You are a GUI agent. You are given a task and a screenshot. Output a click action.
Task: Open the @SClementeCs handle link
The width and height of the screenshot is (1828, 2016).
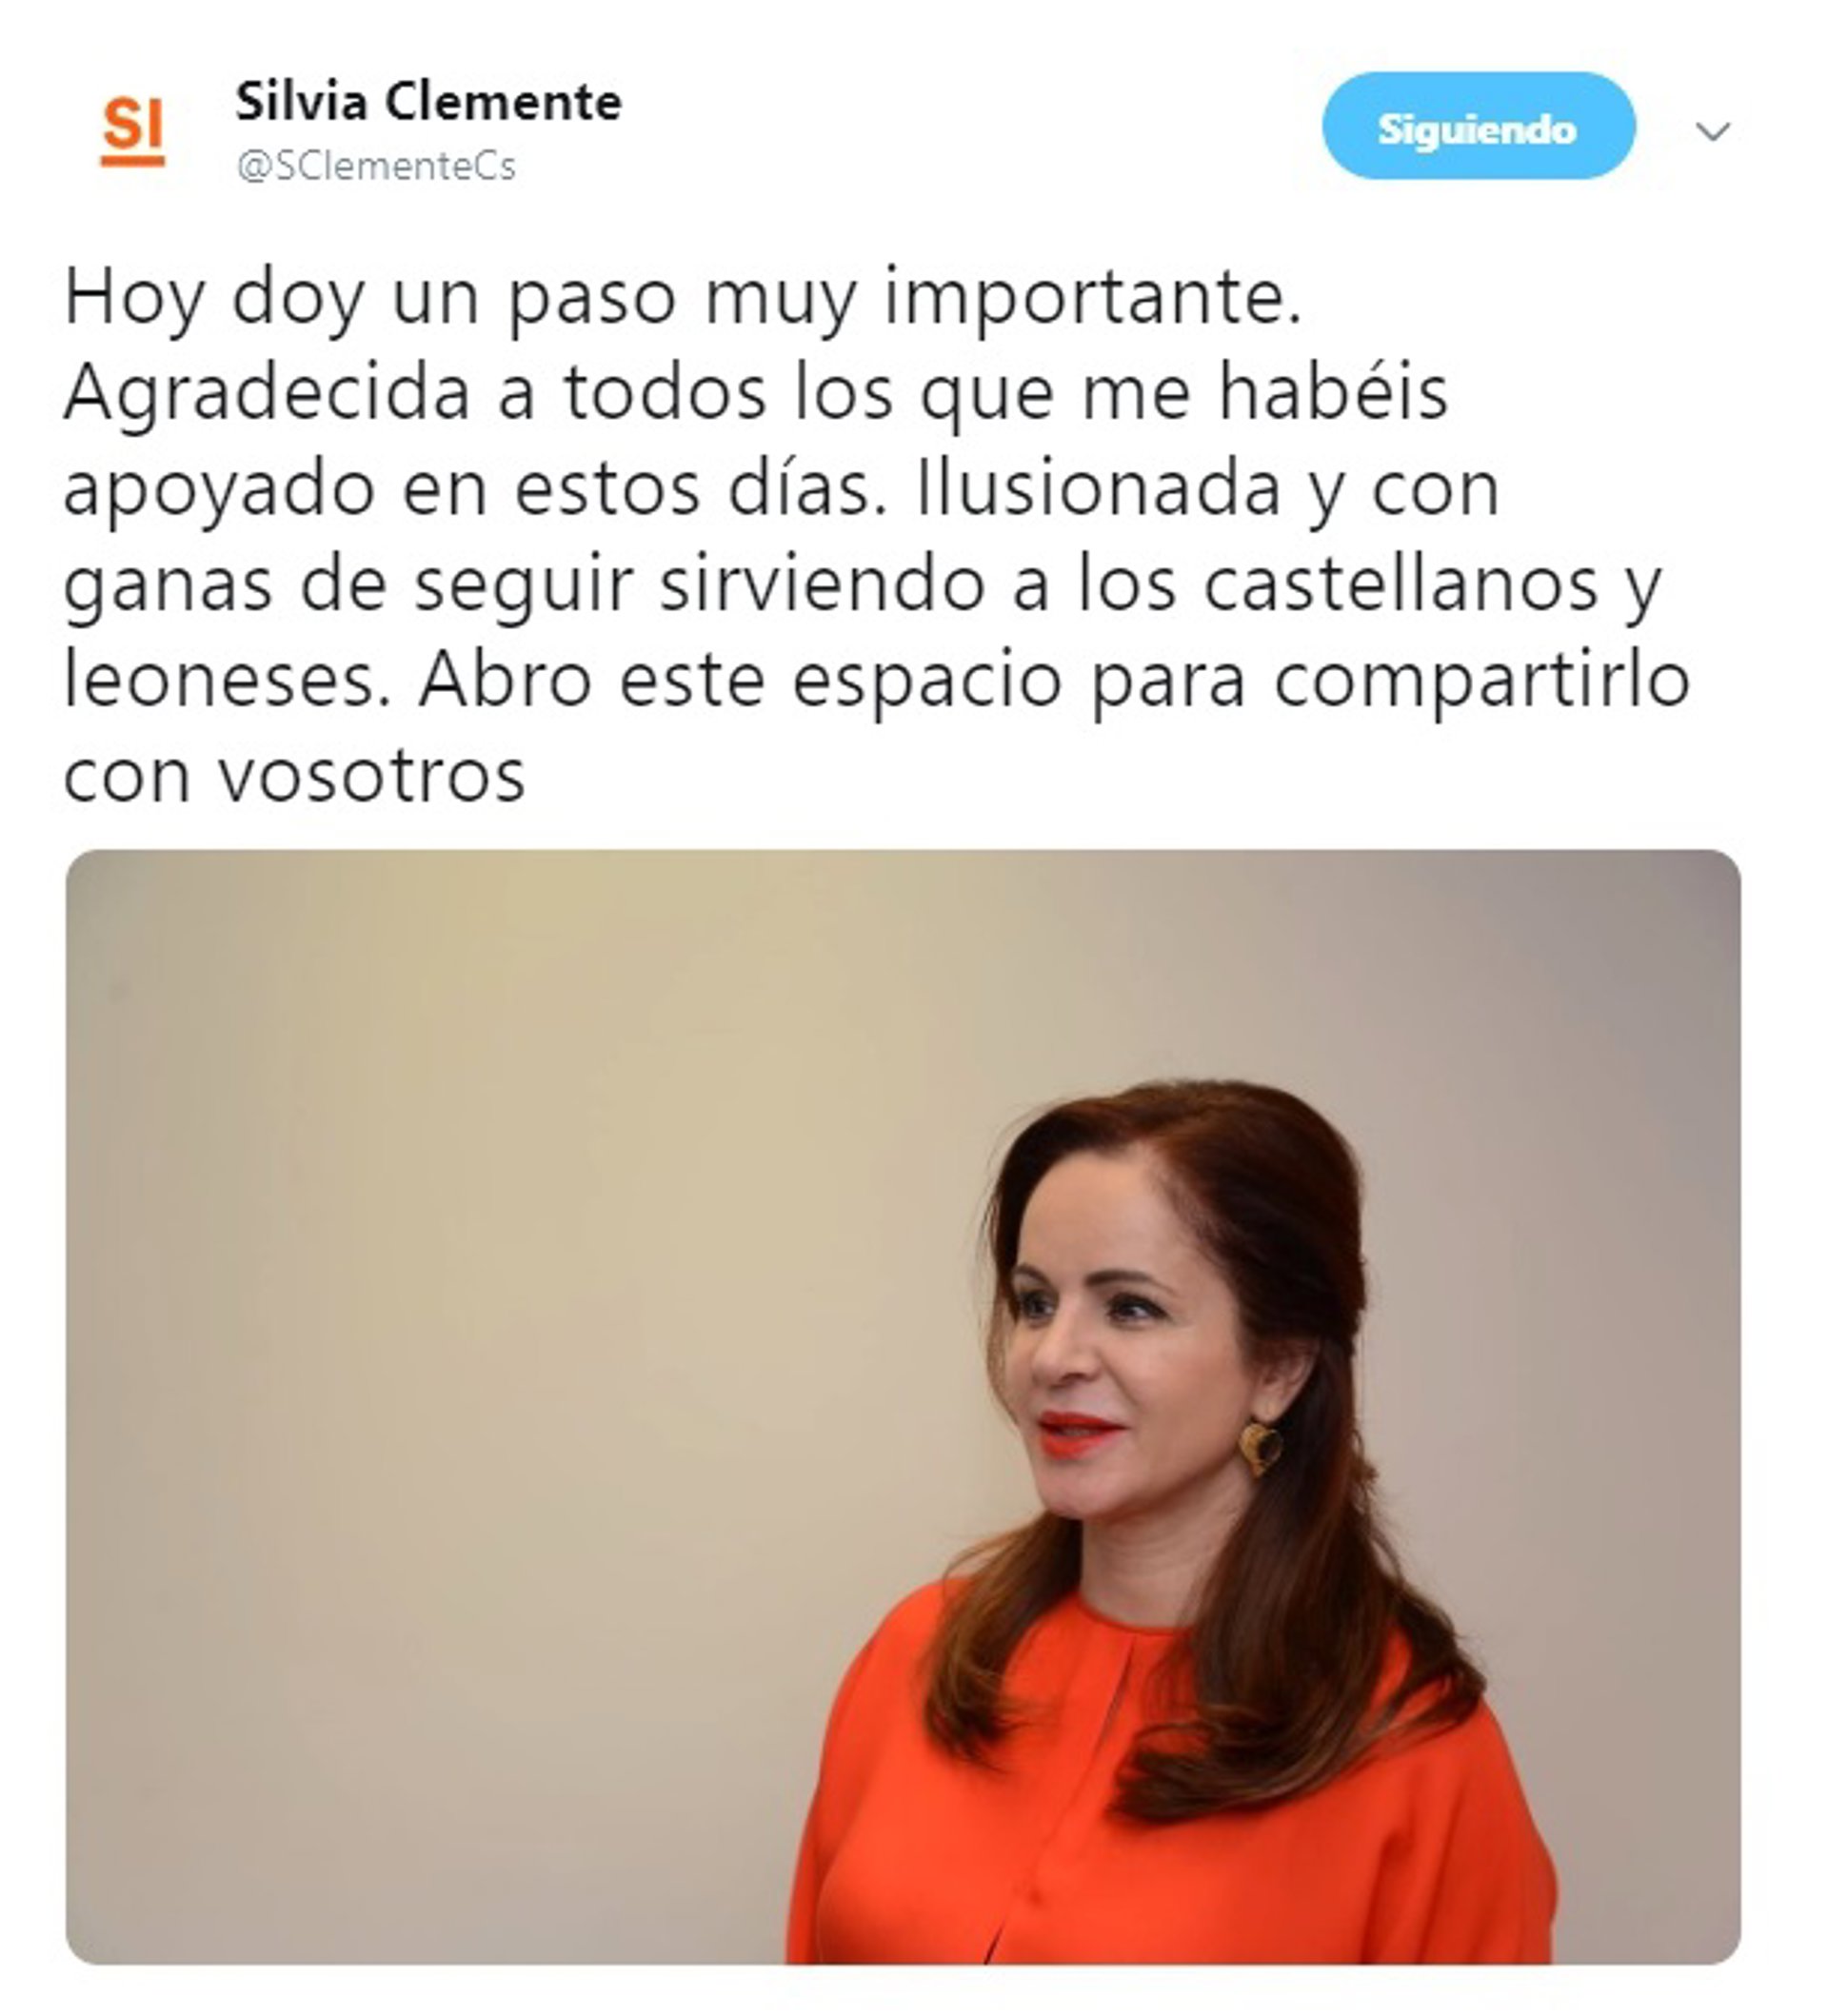(376, 165)
